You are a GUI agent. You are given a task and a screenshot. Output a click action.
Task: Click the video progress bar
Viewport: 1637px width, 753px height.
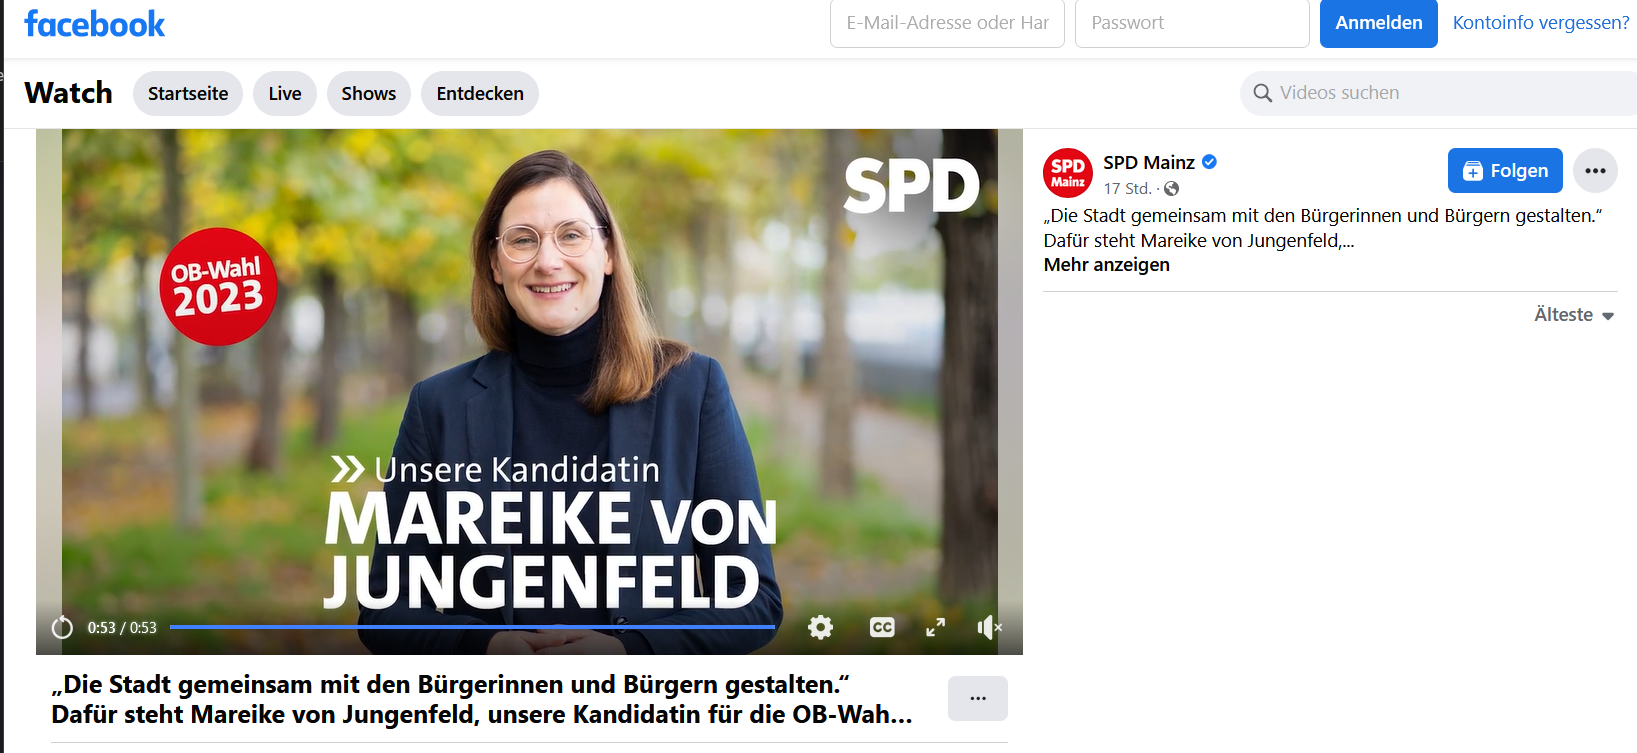tap(472, 627)
